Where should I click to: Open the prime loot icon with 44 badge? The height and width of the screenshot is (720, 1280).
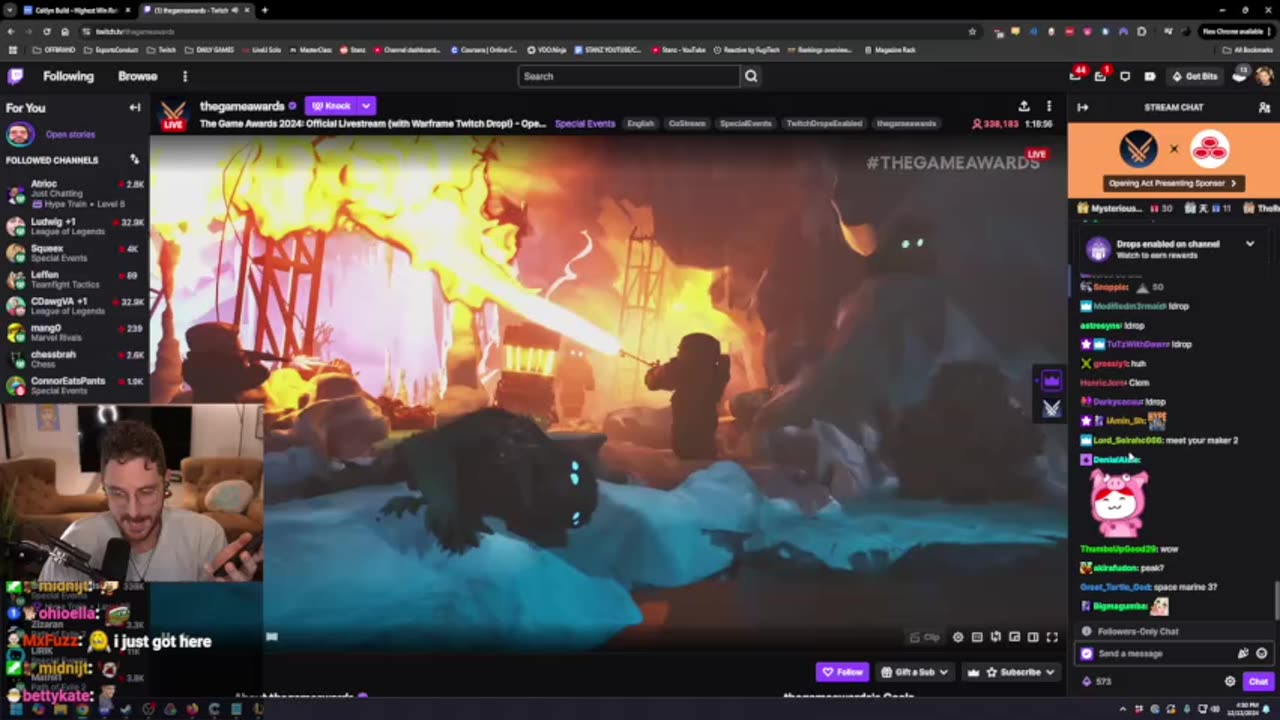pyautogui.click(x=1076, y=76)
